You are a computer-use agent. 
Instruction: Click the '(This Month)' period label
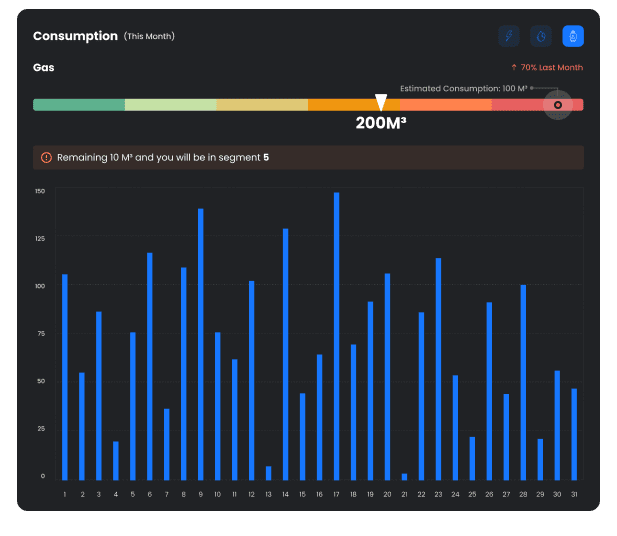pos(149,37)
